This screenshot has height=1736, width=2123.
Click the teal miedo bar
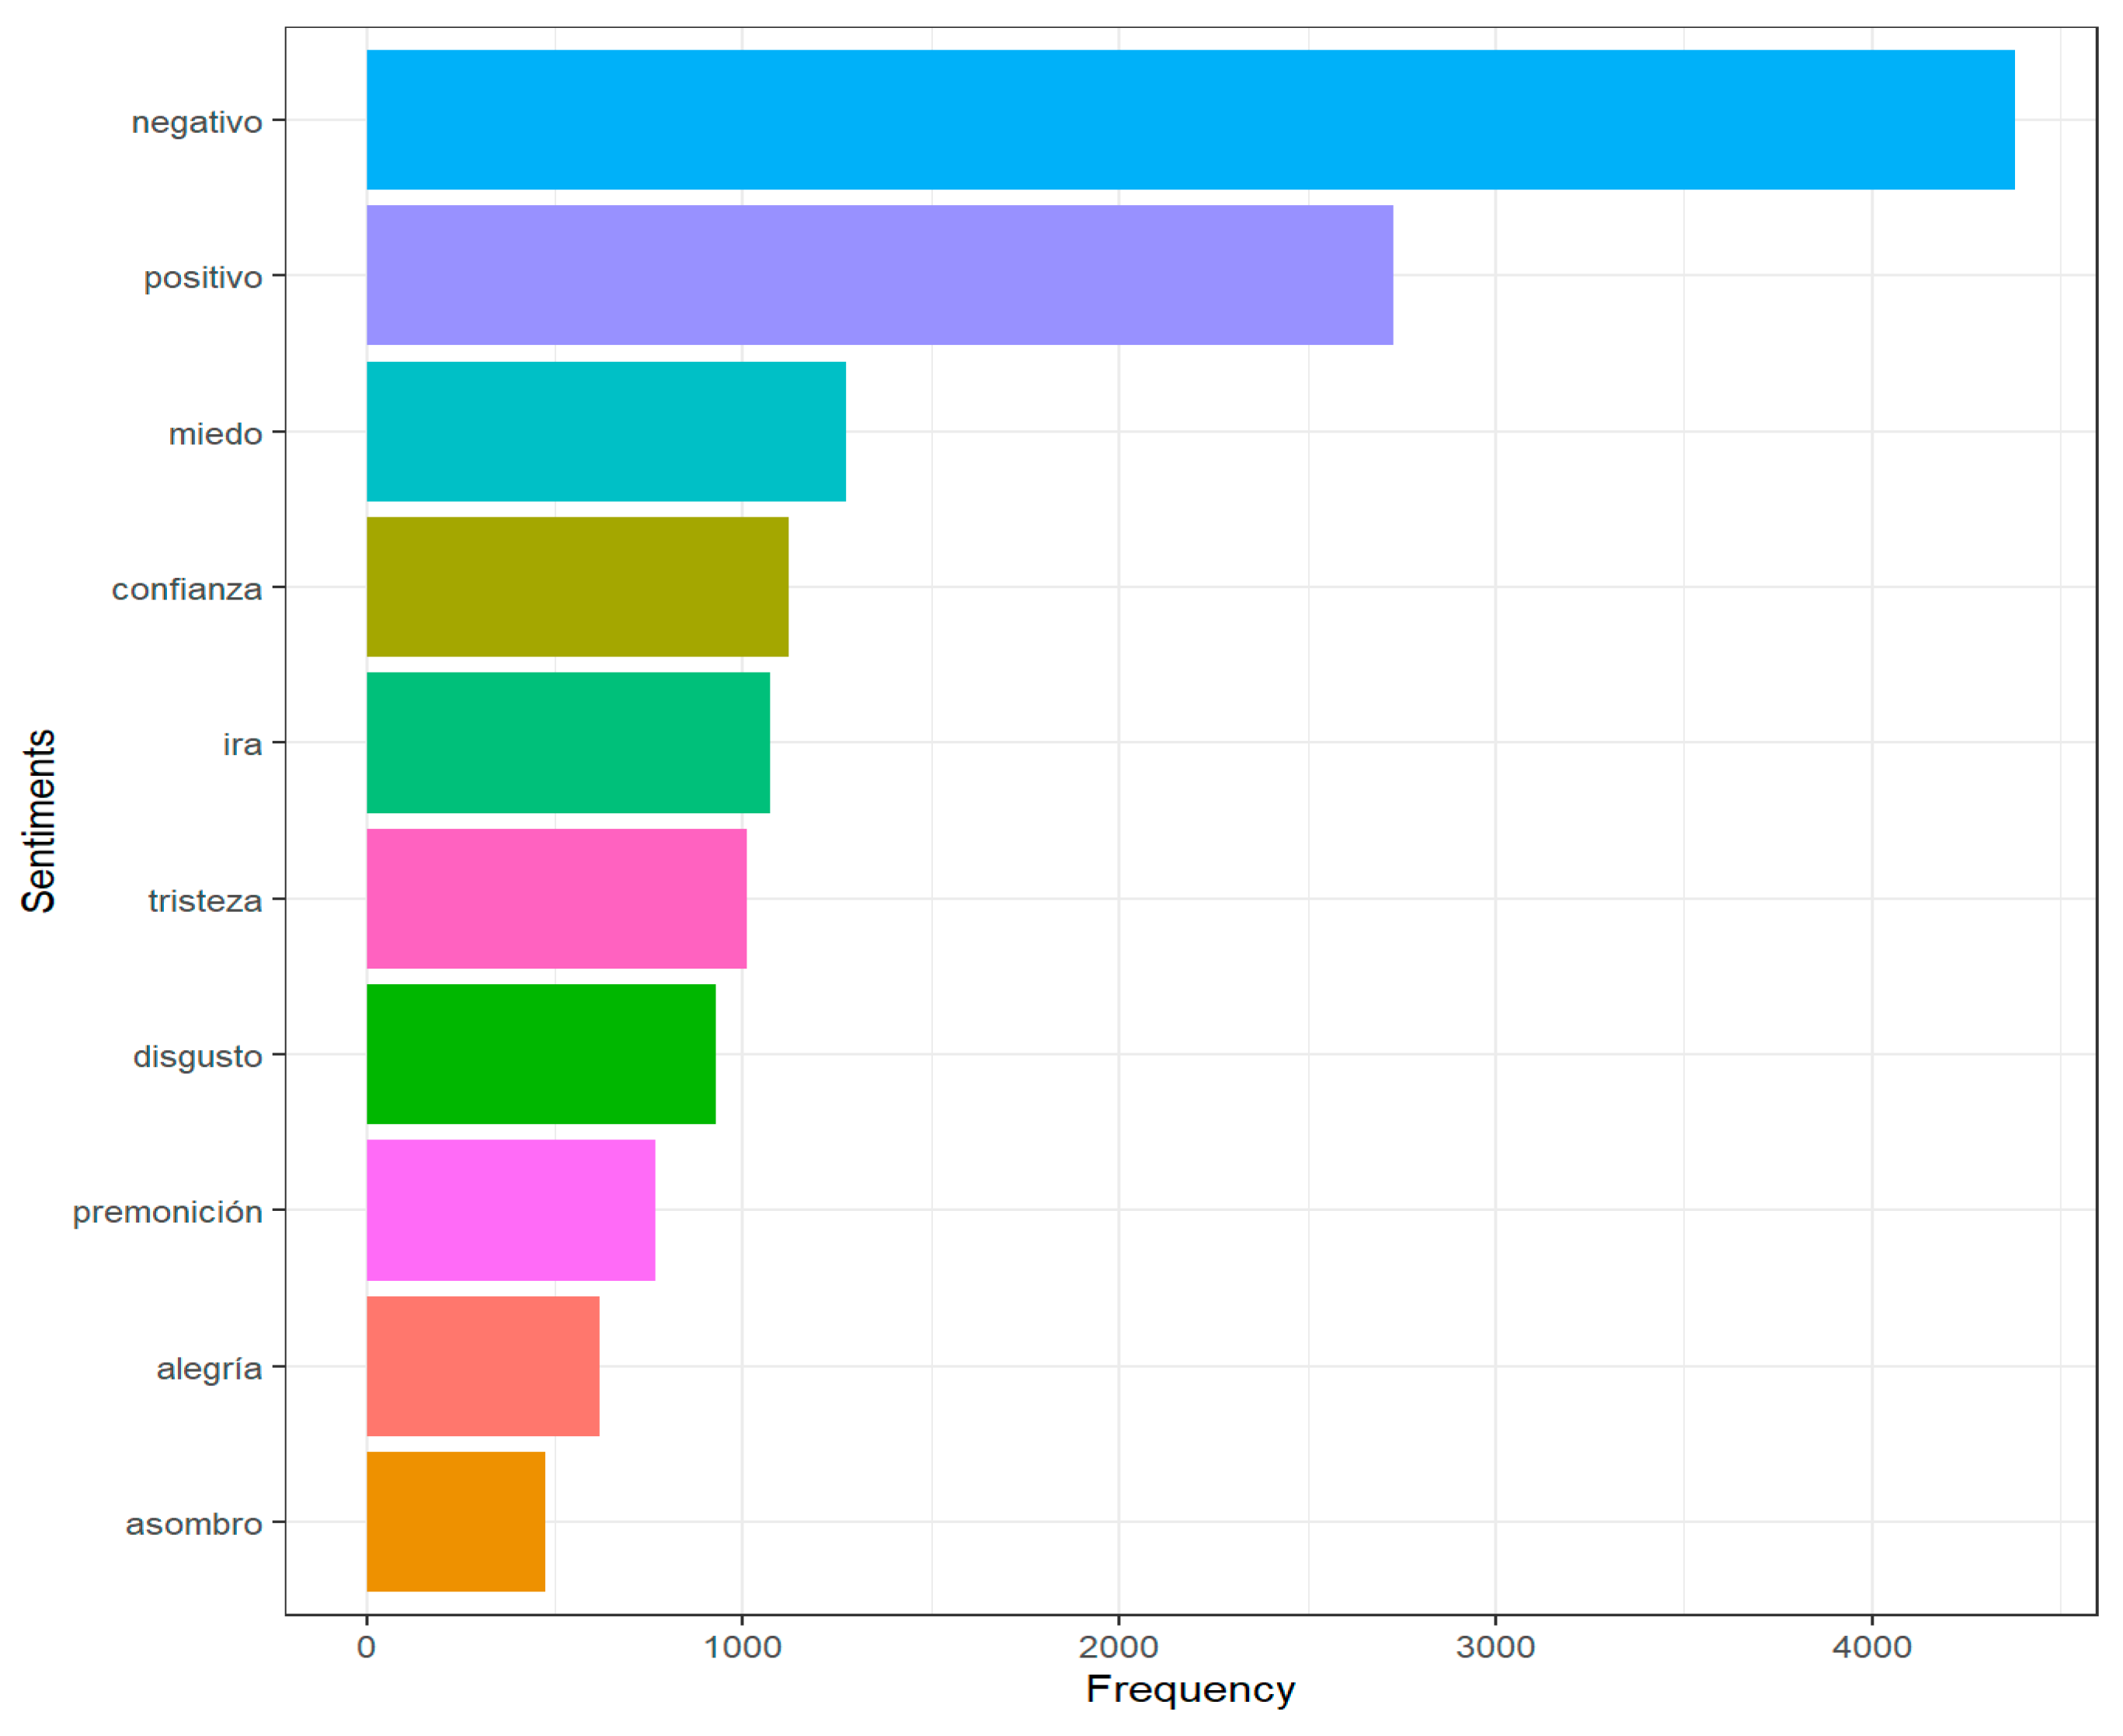coord(606,432)
